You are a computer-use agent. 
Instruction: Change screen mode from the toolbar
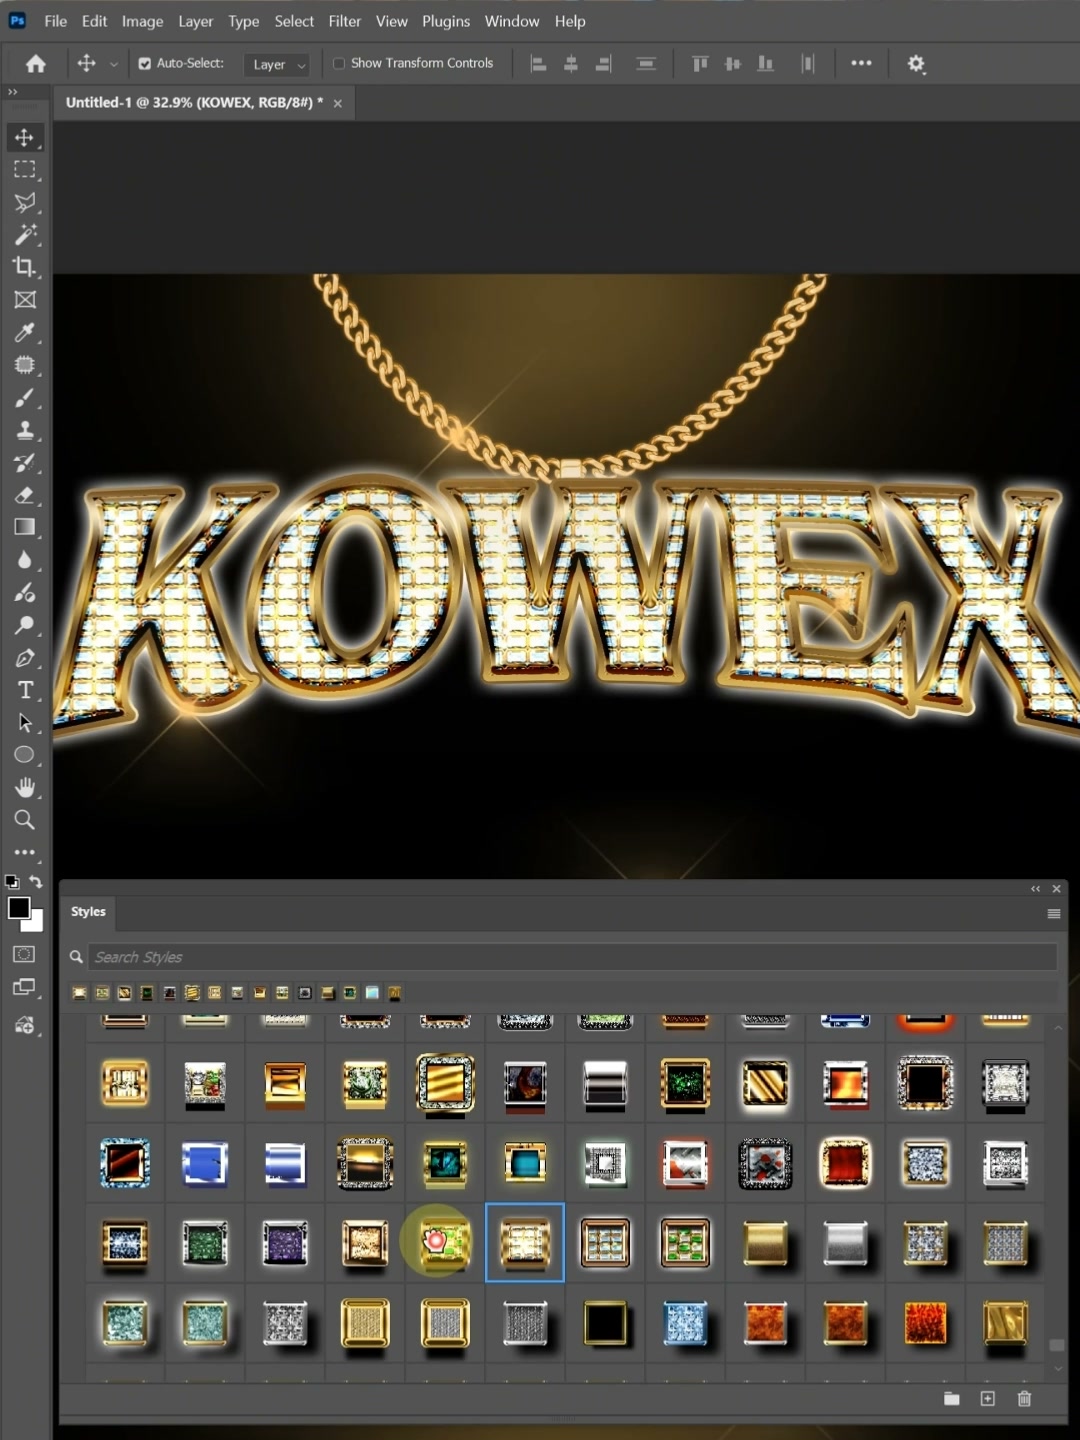pyautogui.click(x=25, y=988)
